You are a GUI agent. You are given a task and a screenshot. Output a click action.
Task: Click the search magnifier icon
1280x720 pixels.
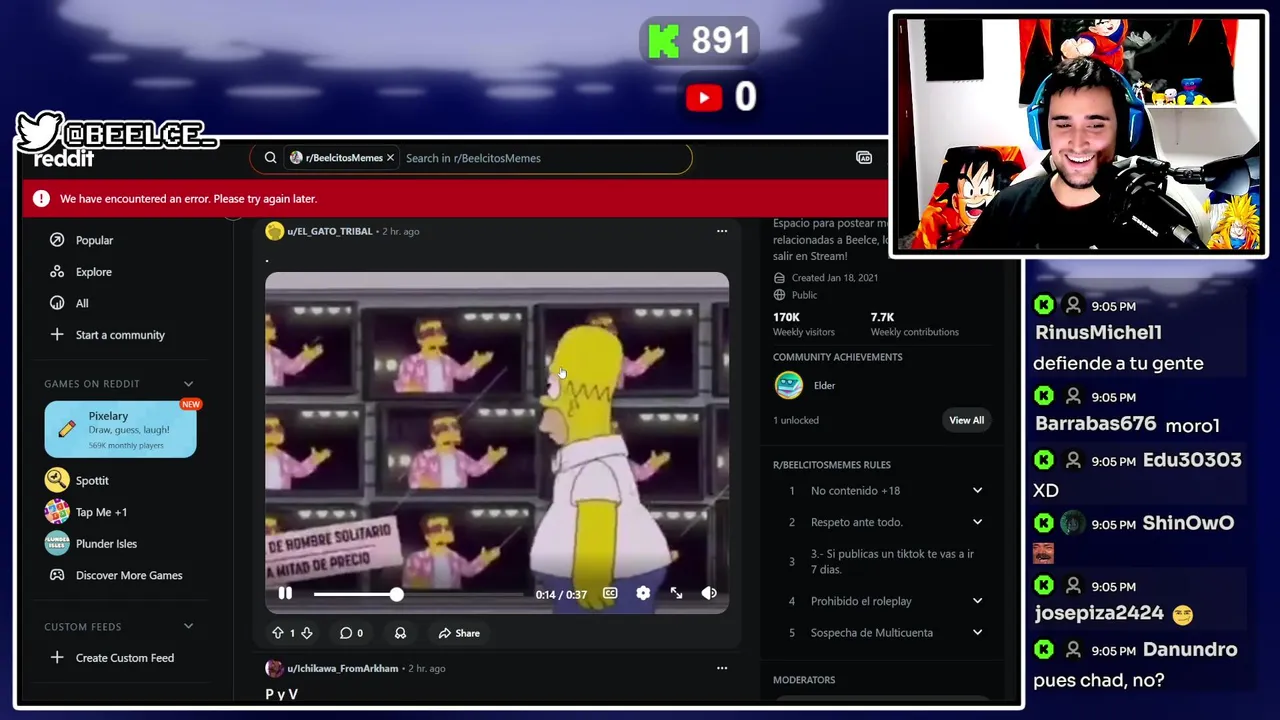270,158
